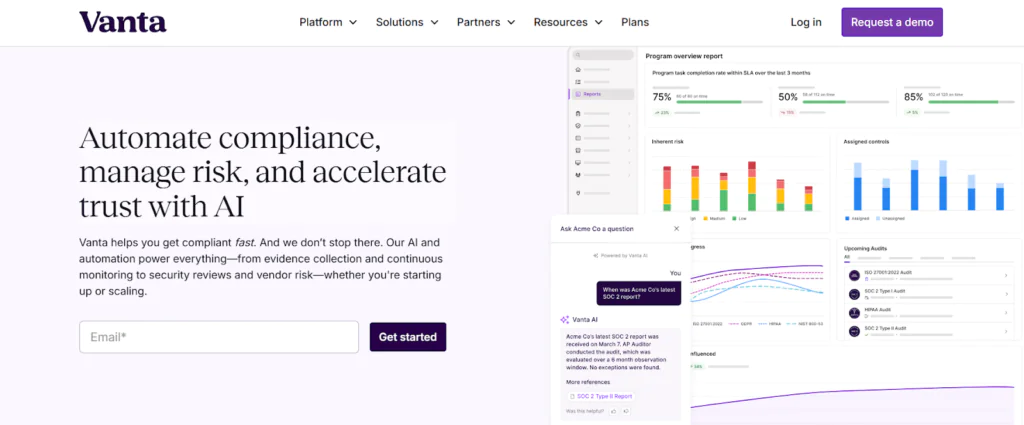
Task: Click the light blue Unassigned legend swatch
Action: [x=878, y=218]
